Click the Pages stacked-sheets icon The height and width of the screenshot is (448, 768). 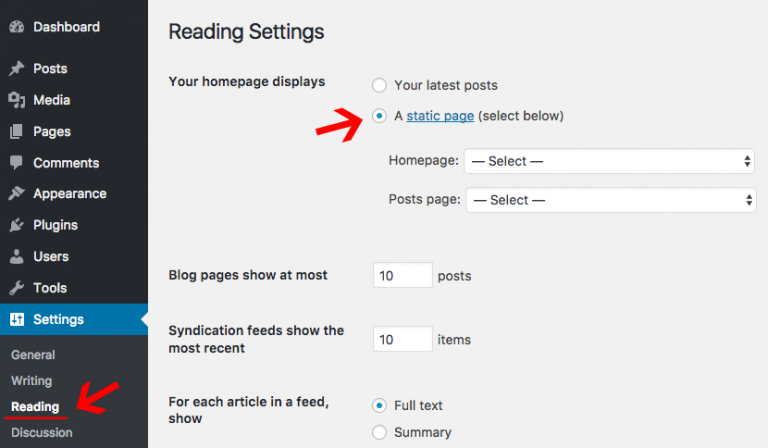coord(16,131)
